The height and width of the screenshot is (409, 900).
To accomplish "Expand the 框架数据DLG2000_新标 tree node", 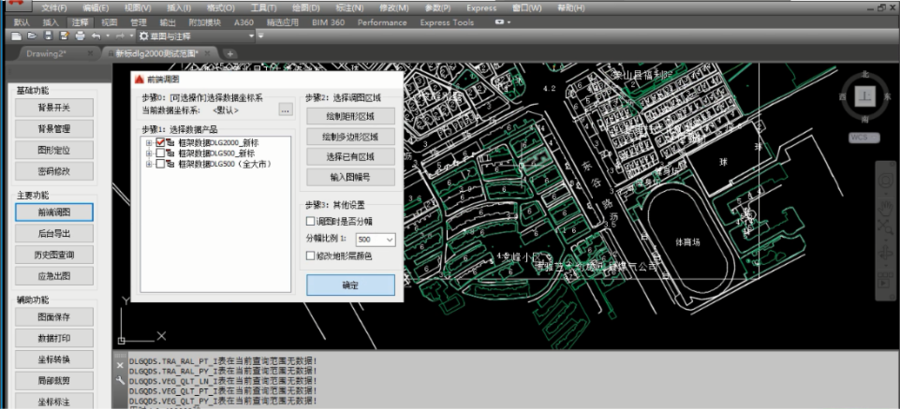I will (149, 142).
